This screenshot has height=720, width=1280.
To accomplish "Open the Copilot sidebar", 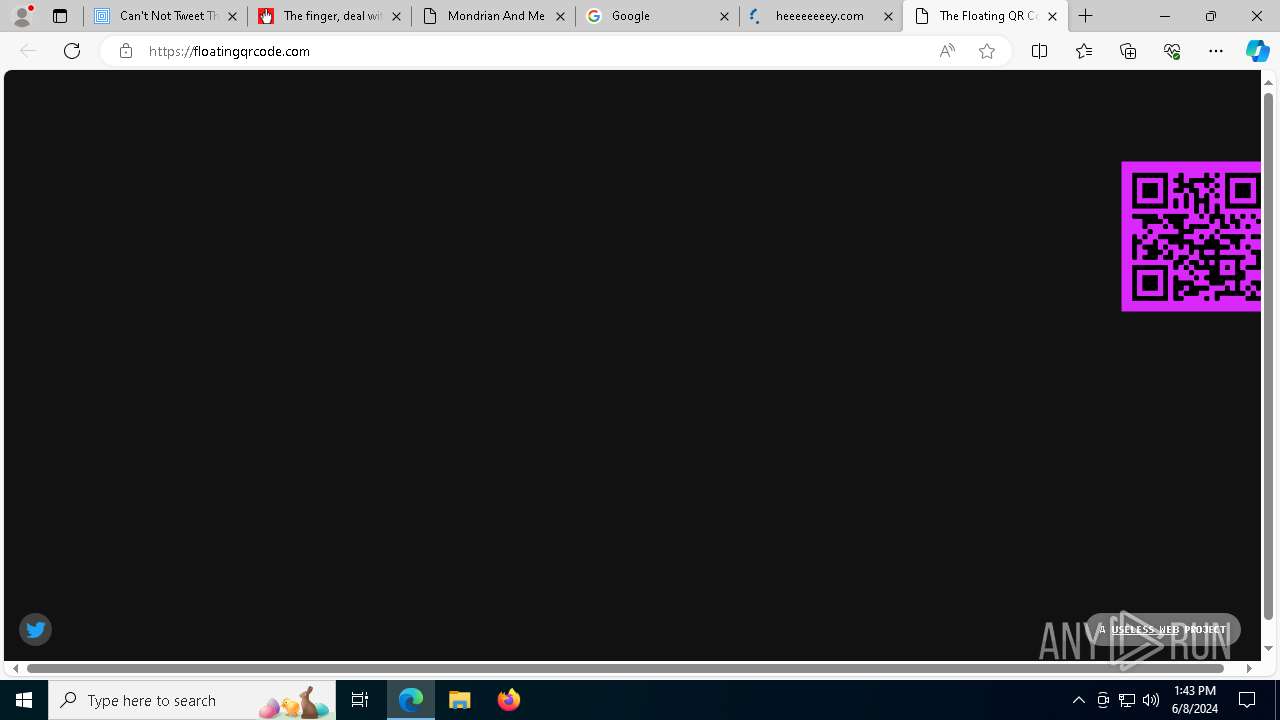I will coord(1258,51).
